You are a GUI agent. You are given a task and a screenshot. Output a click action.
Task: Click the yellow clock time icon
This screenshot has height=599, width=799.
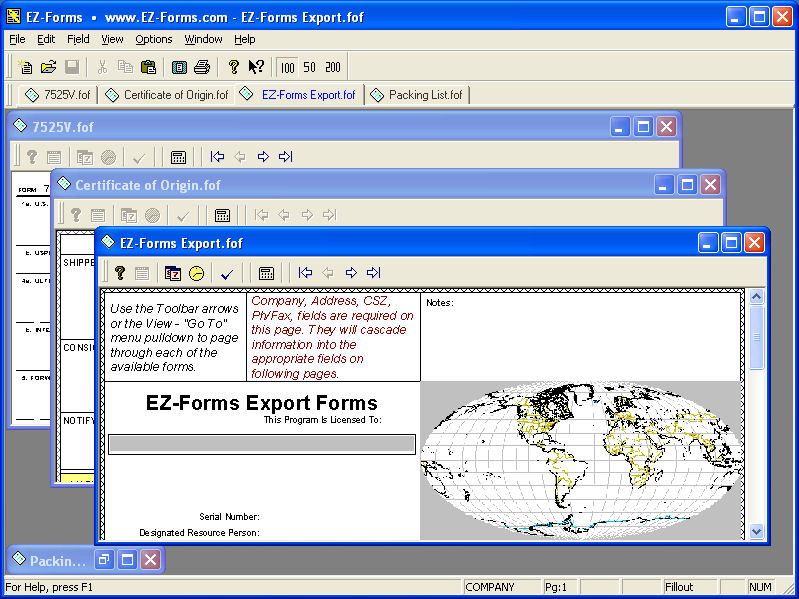196,273
